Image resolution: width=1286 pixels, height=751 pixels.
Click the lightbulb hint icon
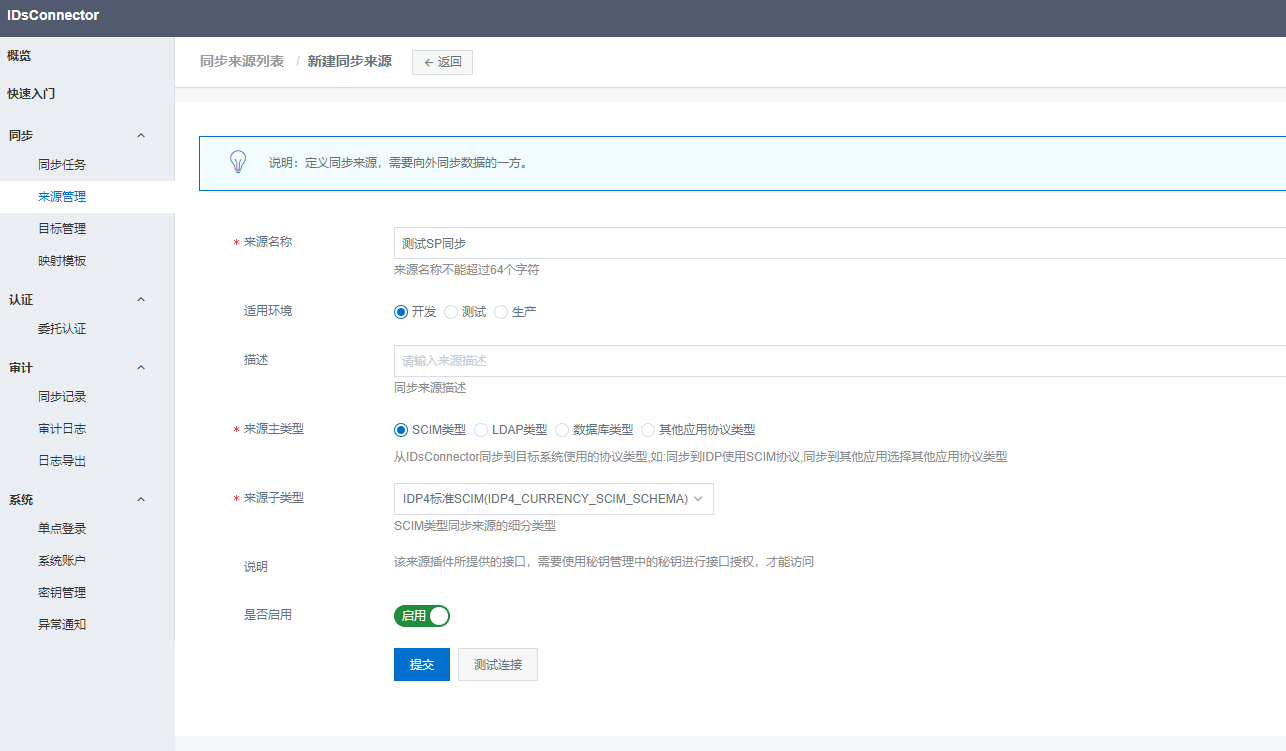coord(238,162)
